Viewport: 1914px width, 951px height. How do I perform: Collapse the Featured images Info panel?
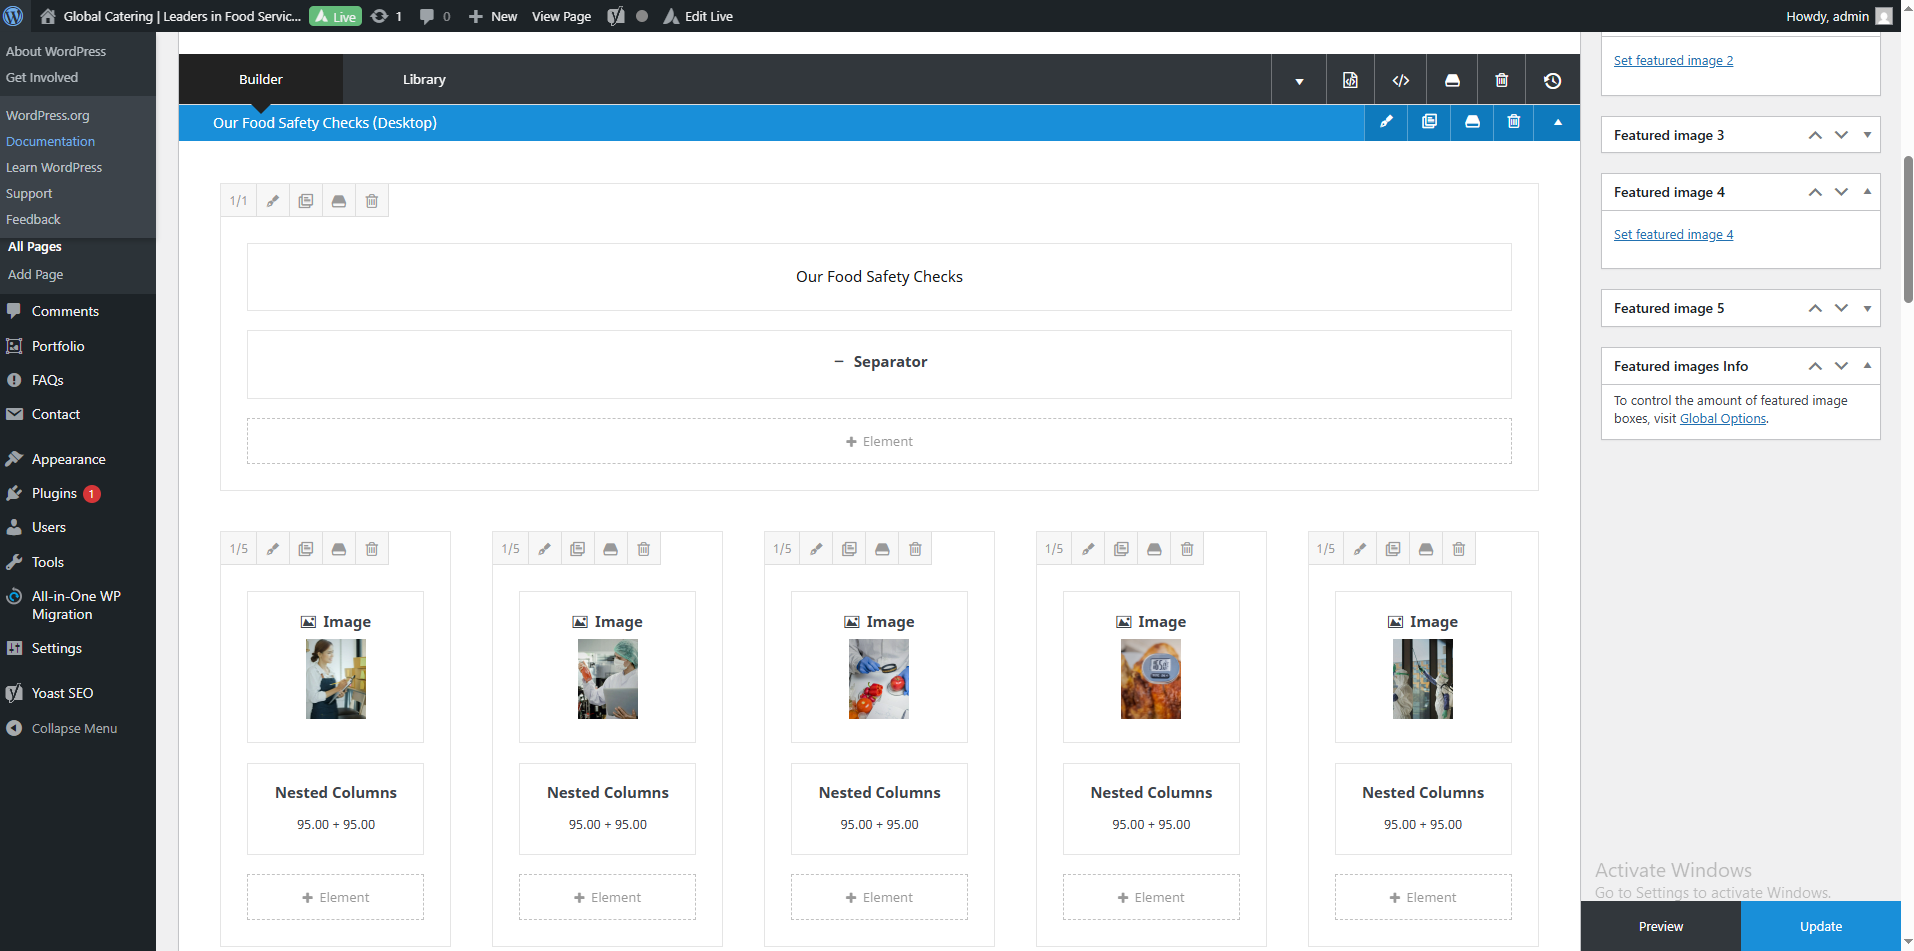coord(1867,366)
